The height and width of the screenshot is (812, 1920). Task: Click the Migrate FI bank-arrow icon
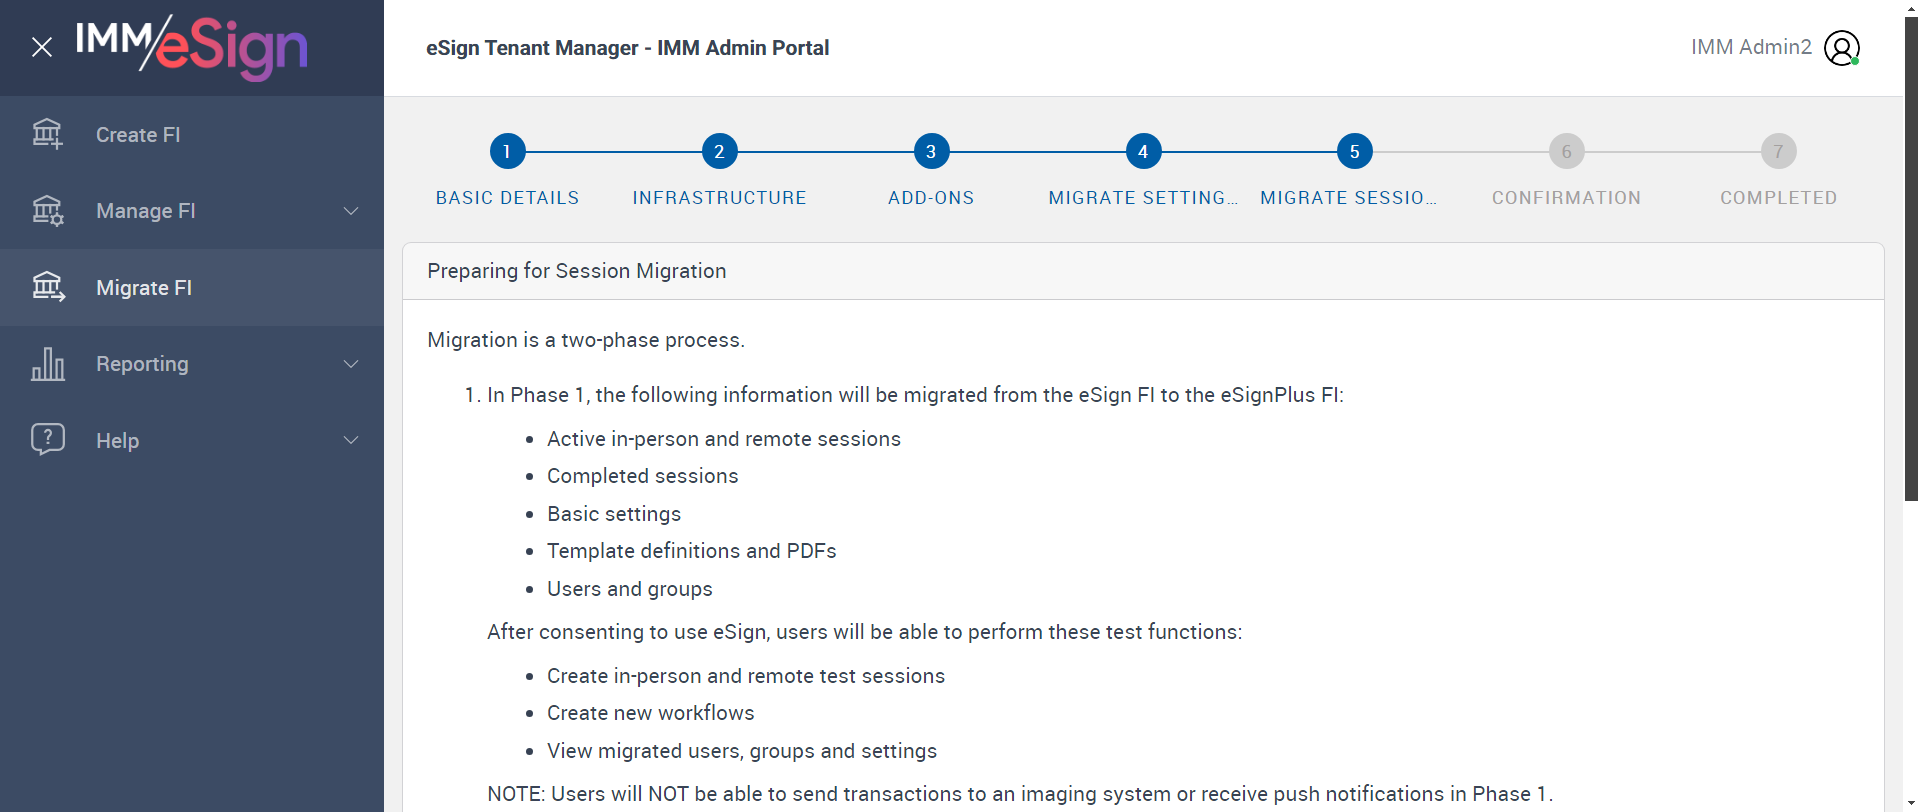pyautogui.click(x=47, y=287)
